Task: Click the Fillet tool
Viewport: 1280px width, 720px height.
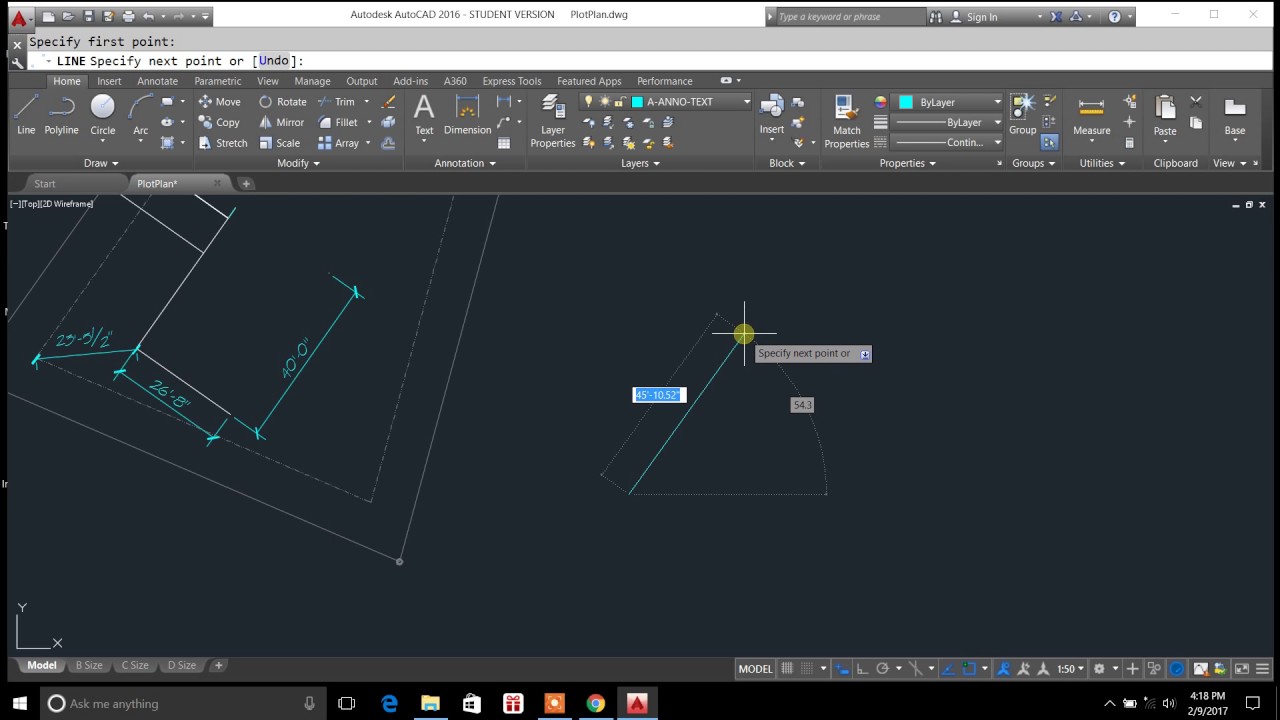Action: pos(338,122)
